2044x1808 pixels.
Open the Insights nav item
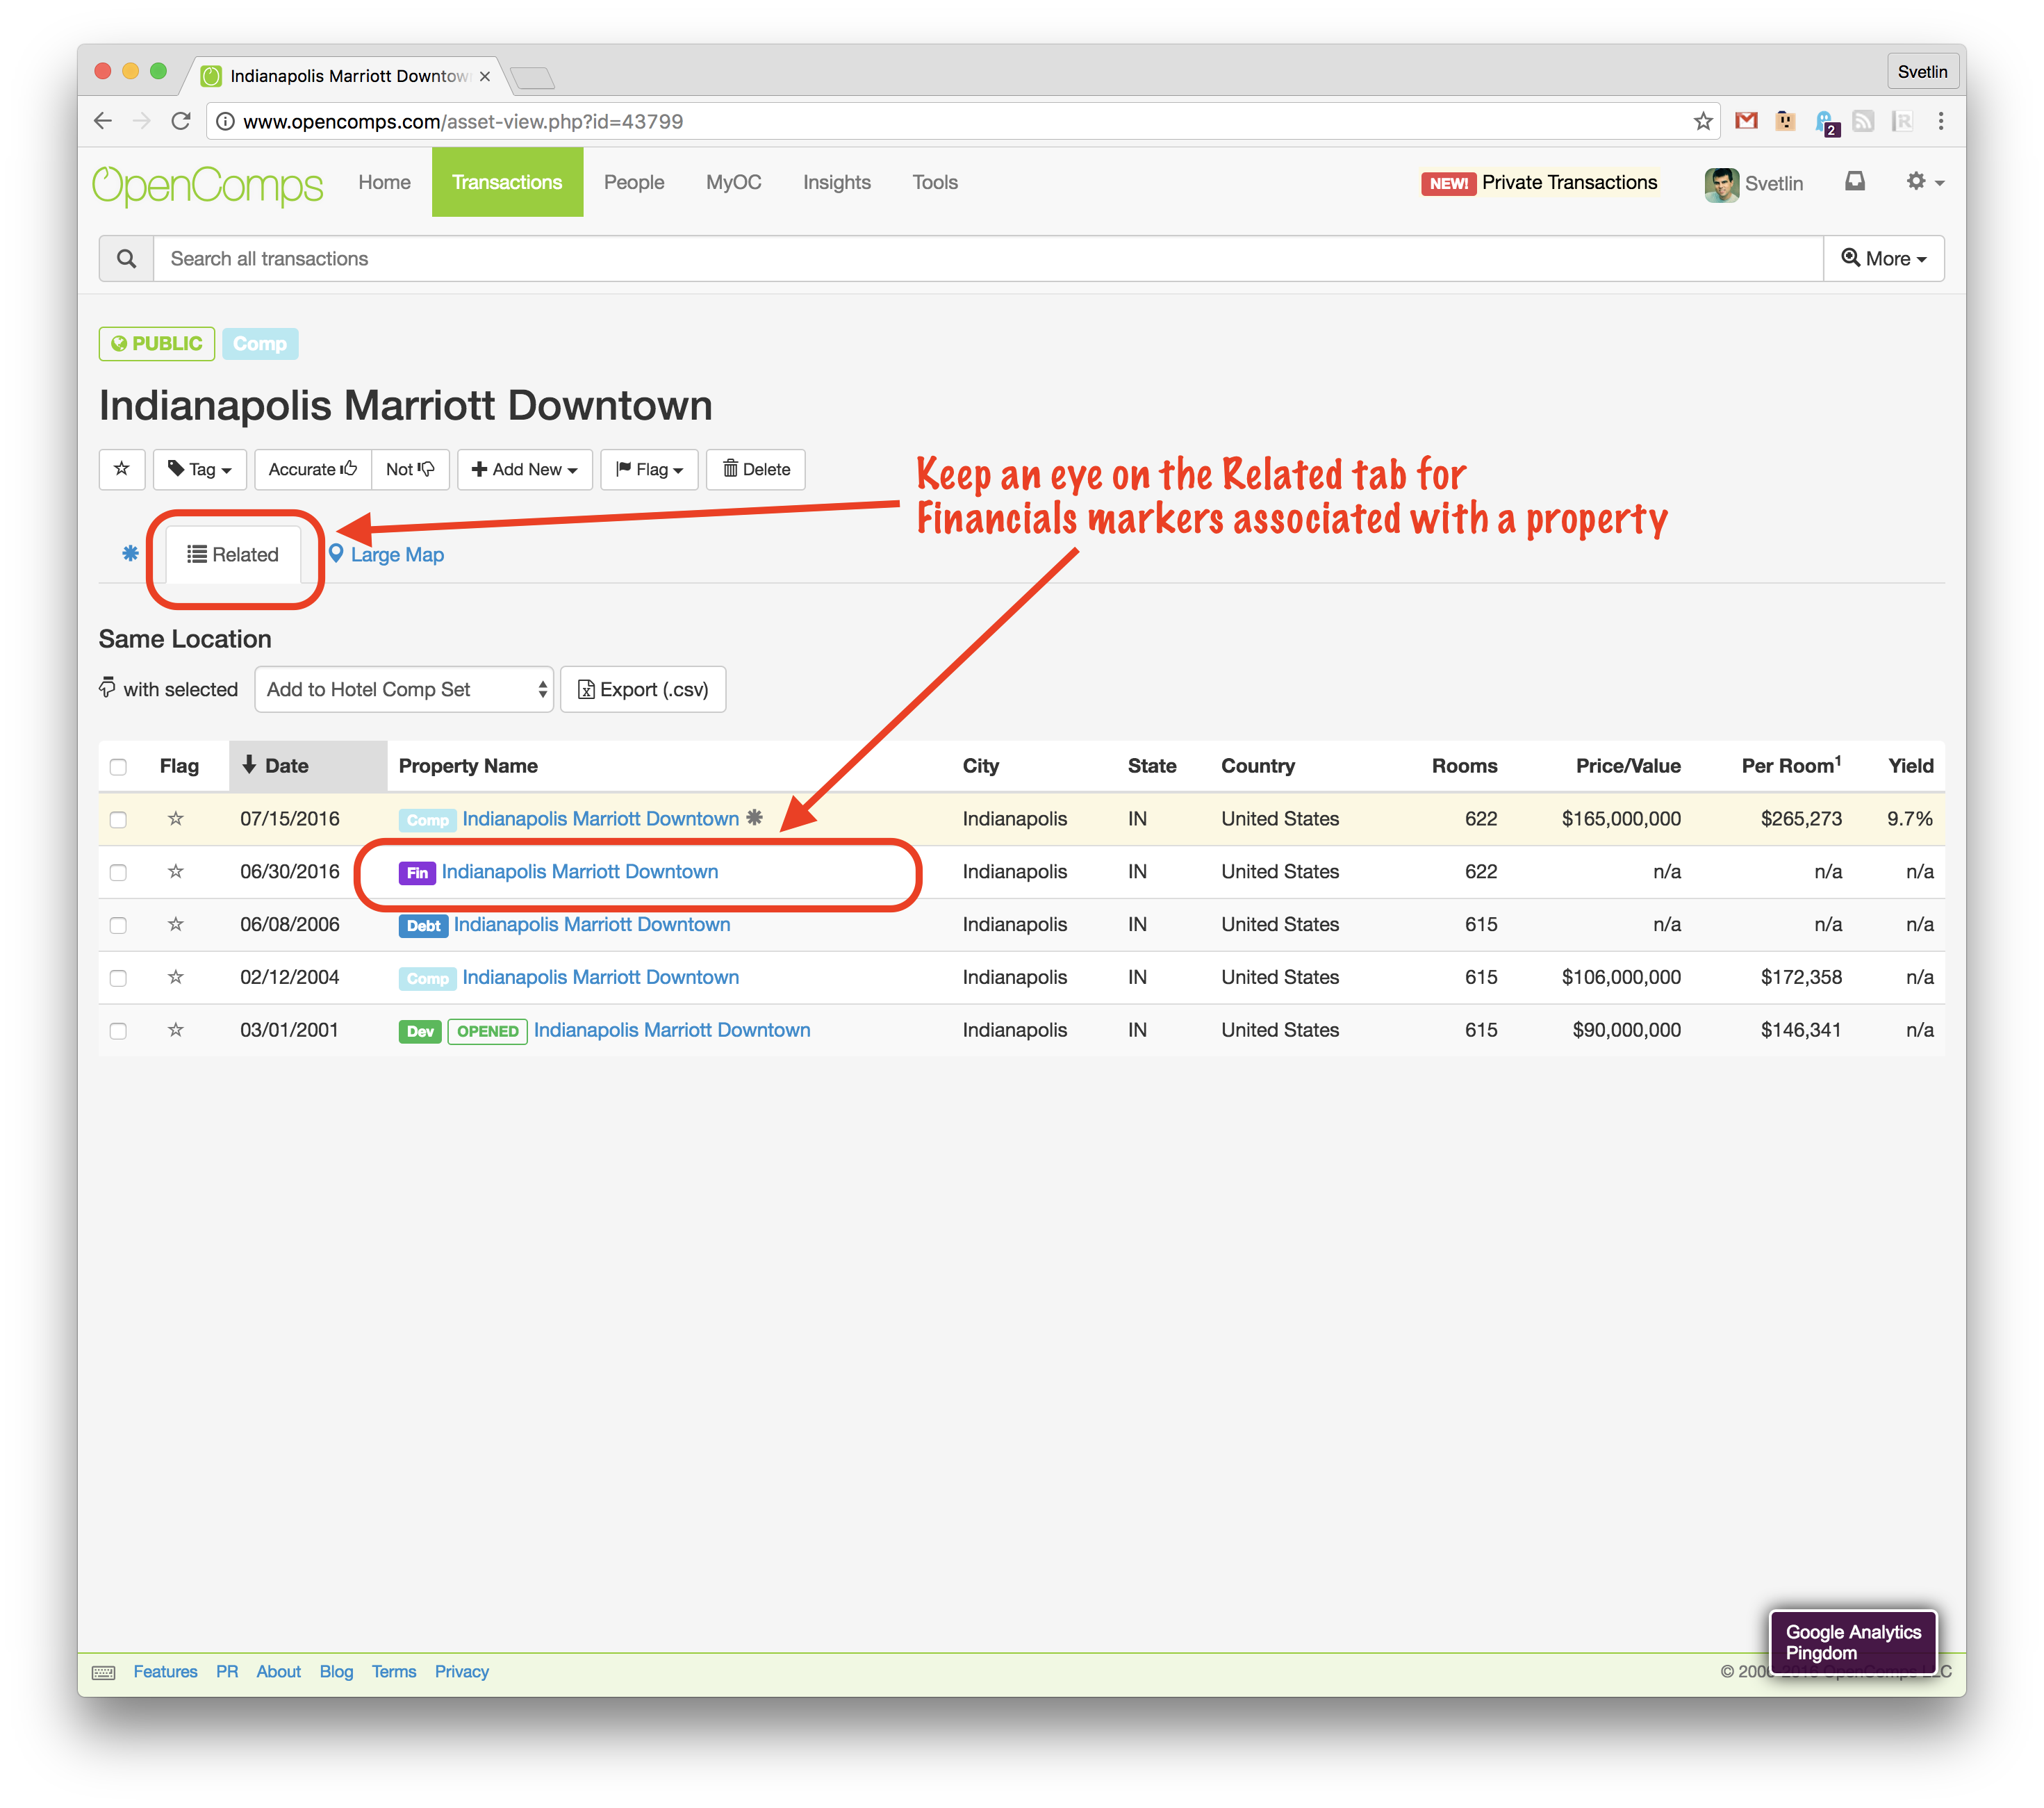click(x=837, y=182)
